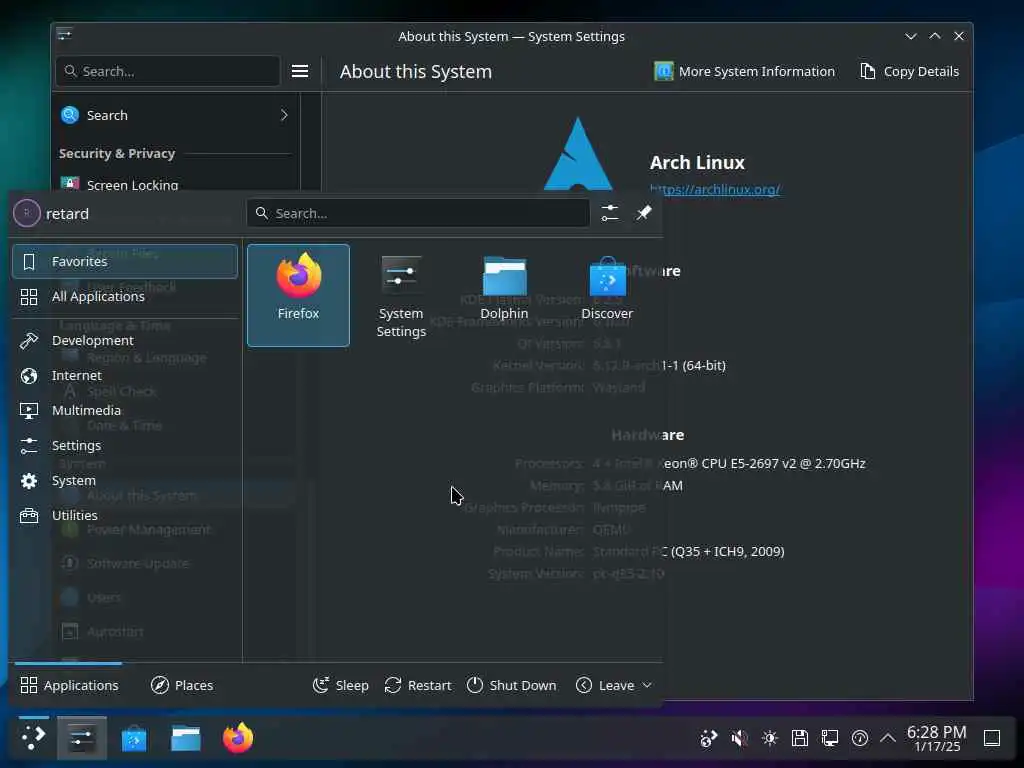
Task: Click the taskbar clock
Action: 936,738
